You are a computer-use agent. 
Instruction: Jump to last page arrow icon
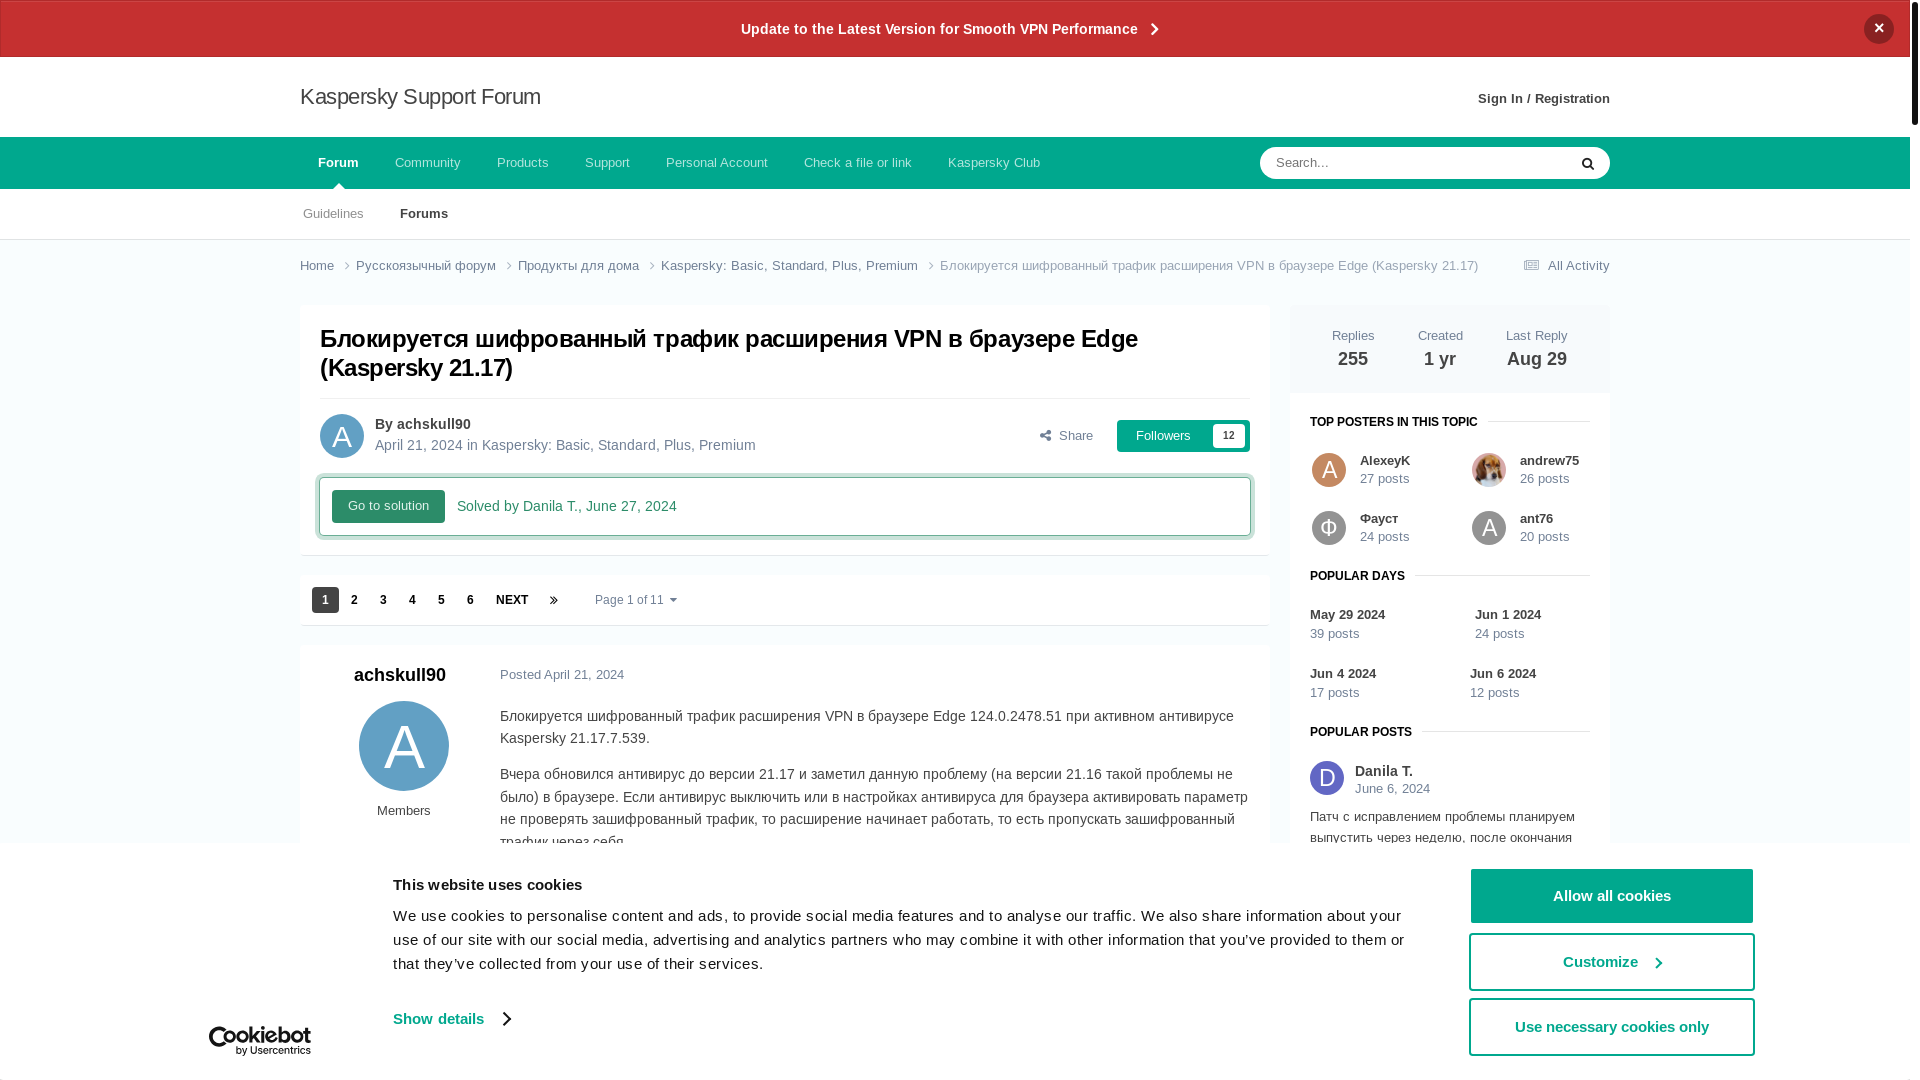point(553,600)
